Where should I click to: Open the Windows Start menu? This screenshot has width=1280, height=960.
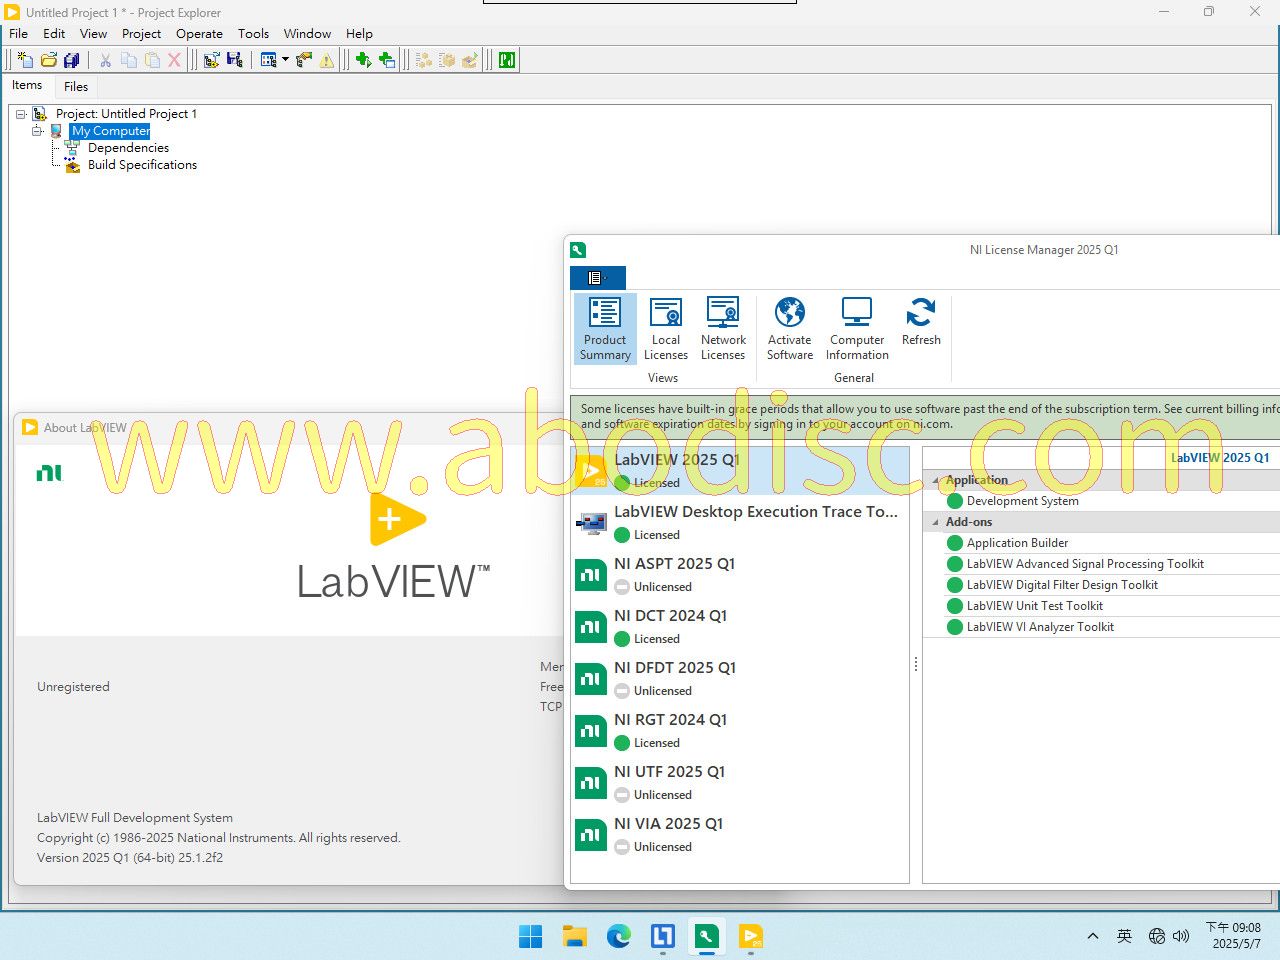531,936
